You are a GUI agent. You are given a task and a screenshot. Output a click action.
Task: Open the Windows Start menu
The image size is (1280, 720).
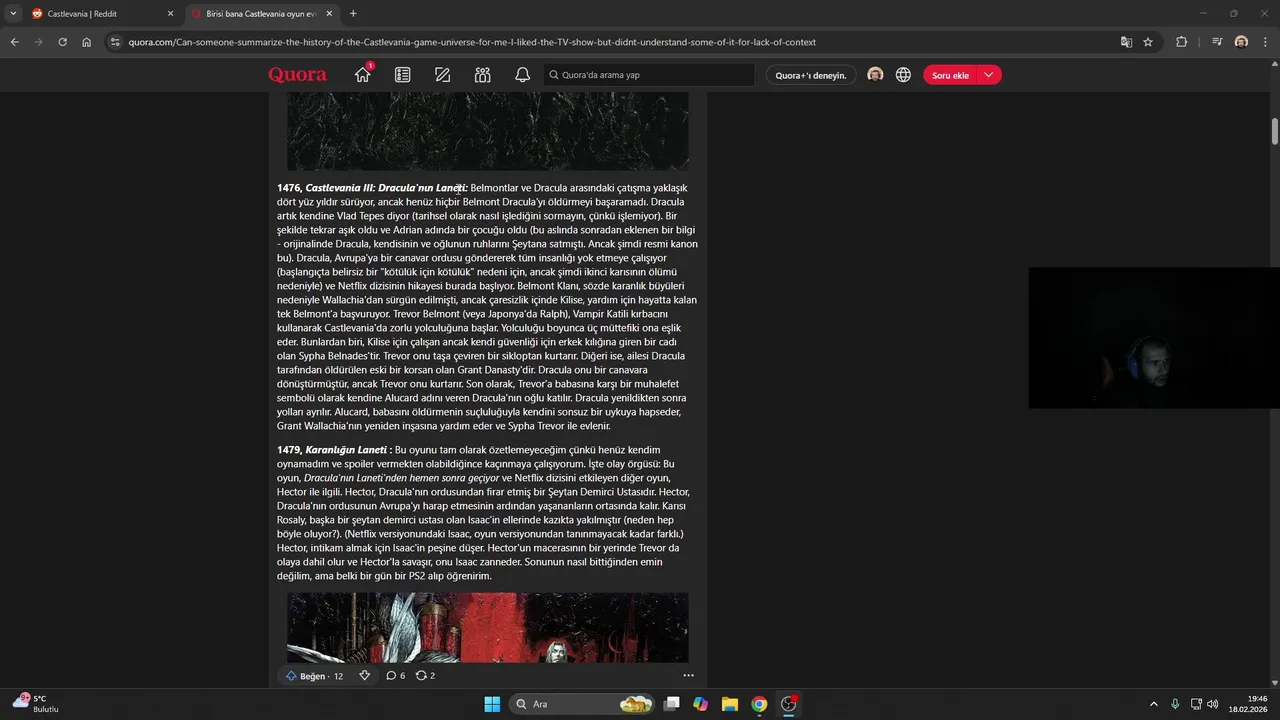[x=492, y=704]
